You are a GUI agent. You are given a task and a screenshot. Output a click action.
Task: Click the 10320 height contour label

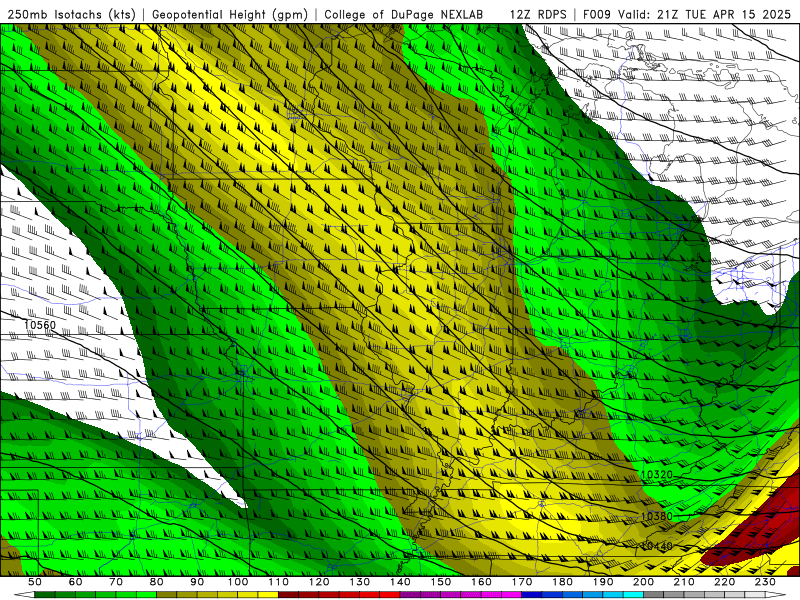(657, 475)
